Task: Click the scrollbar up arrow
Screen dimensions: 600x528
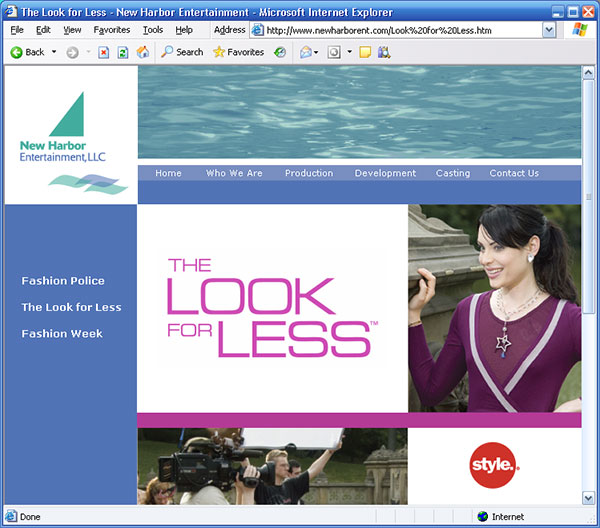Action: pos(588,73)
